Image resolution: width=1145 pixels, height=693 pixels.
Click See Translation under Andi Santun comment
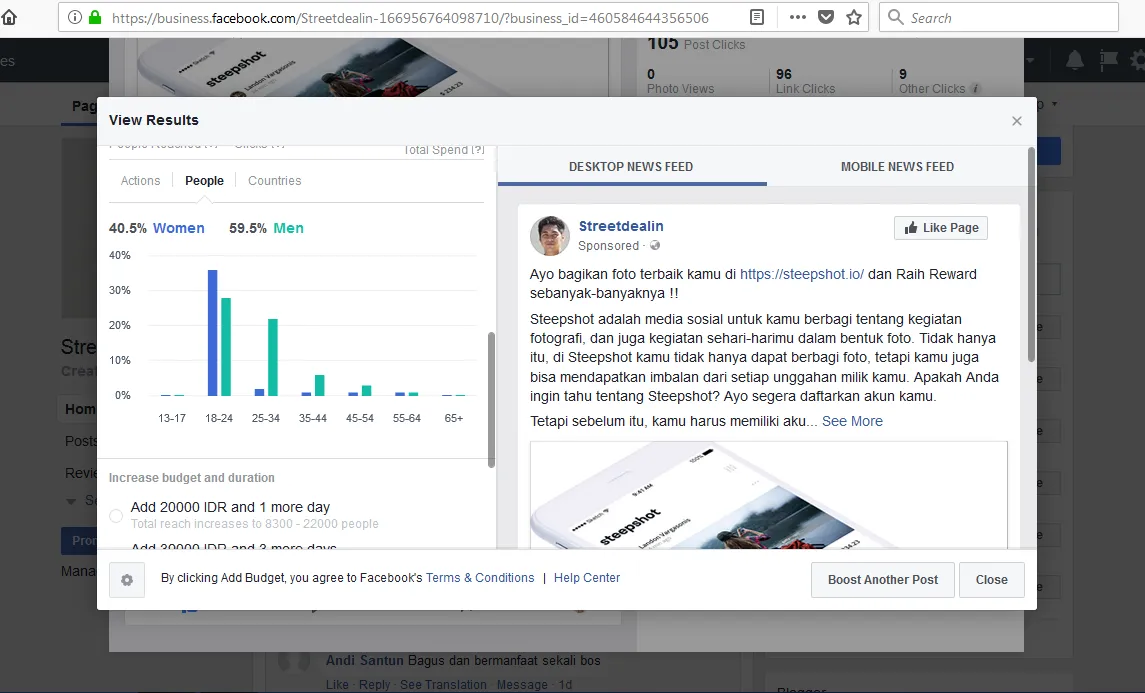(x=443, y=684)
